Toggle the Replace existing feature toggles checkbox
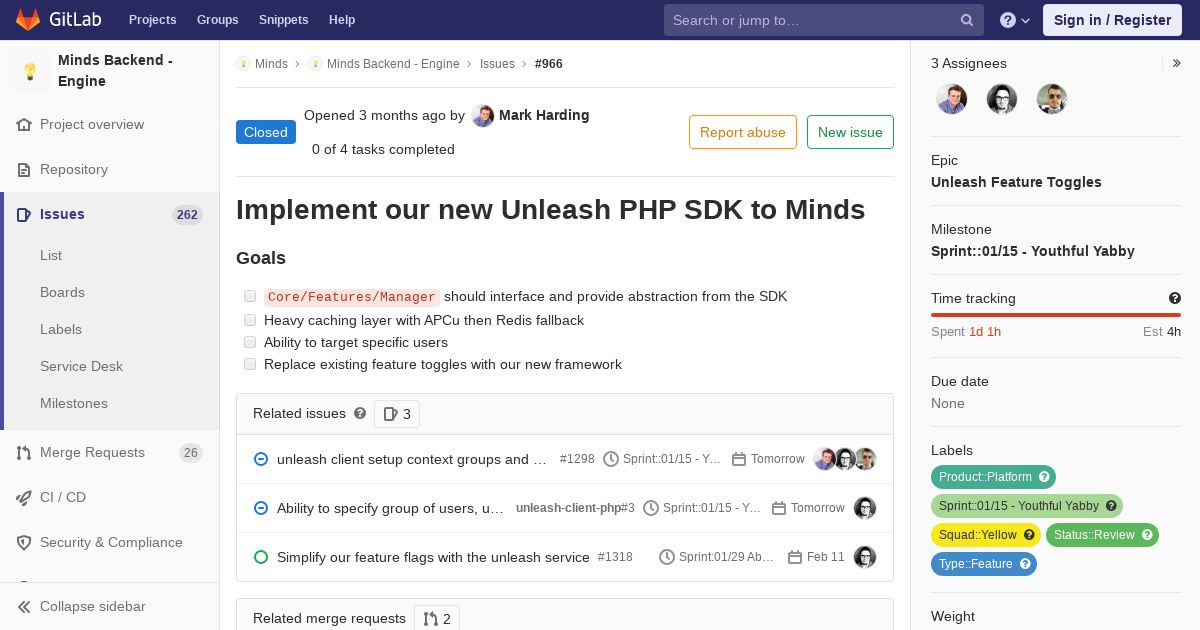Viewport: 1200px width, 630px height. coord(250,364)
